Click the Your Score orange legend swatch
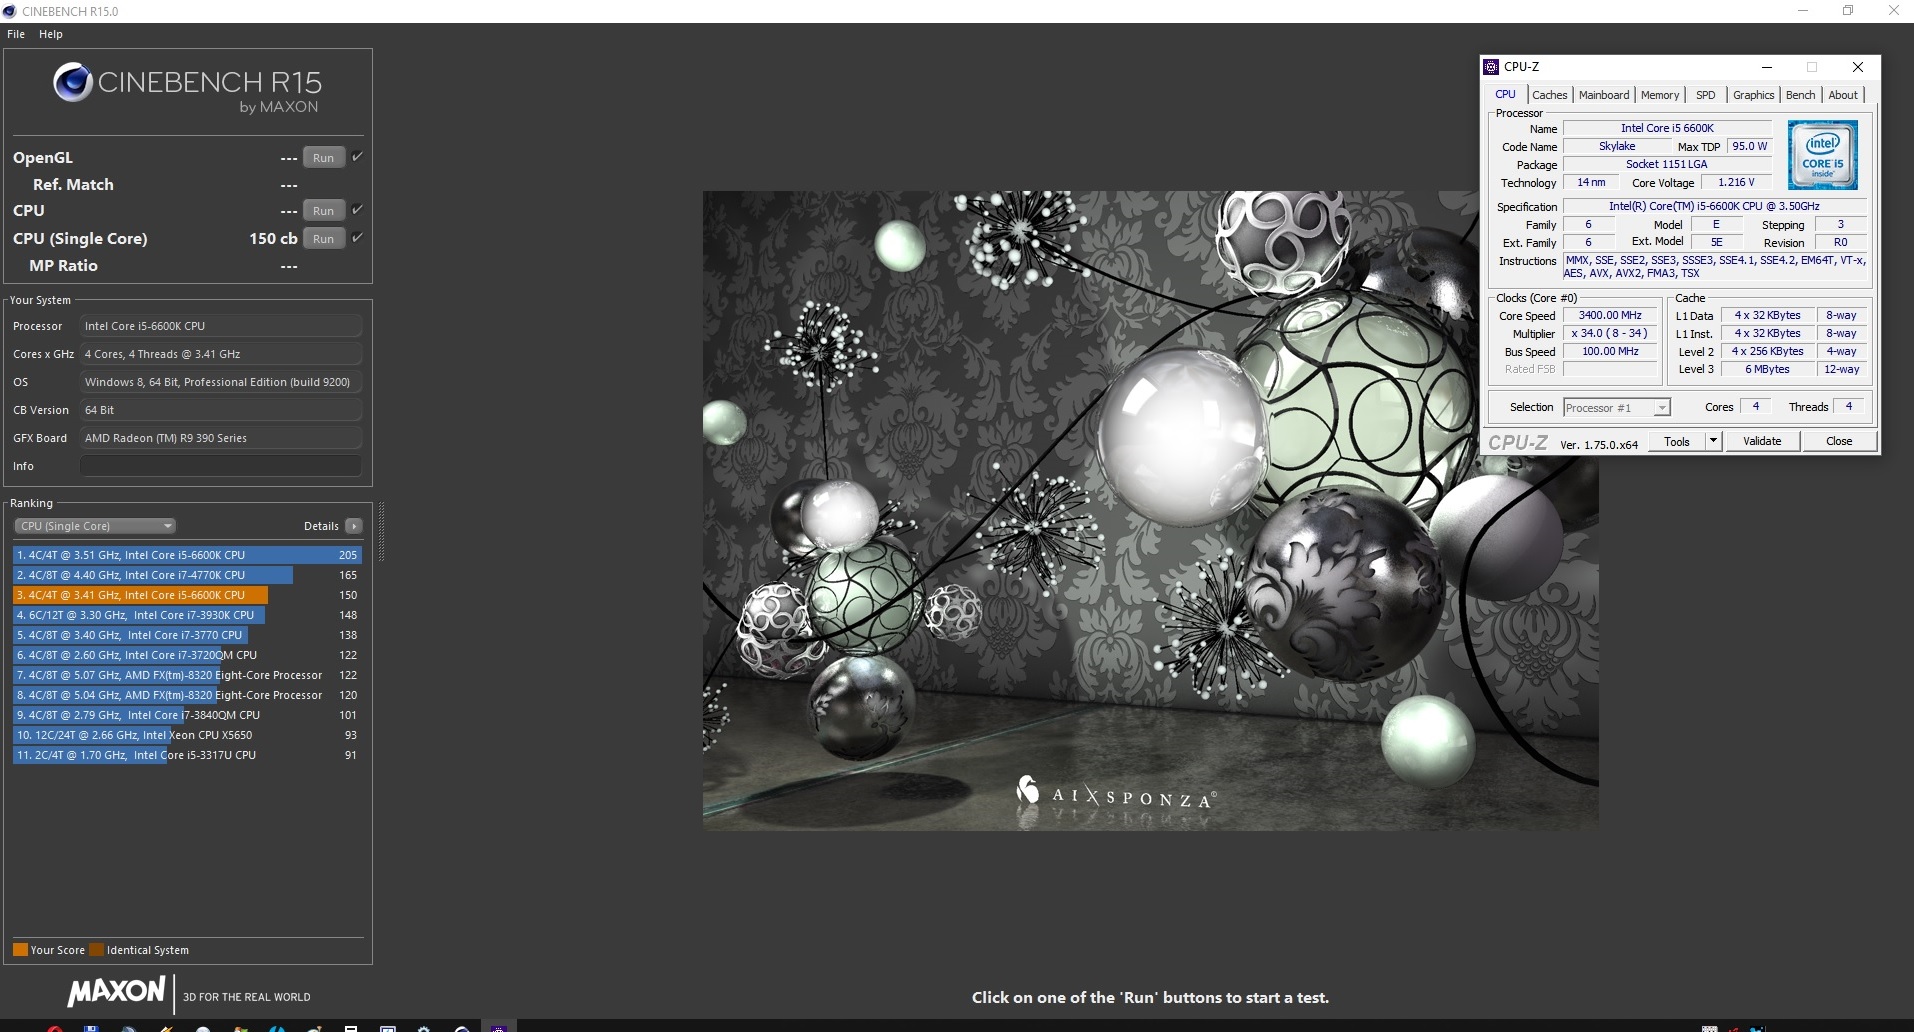 (x=20, y=950)
